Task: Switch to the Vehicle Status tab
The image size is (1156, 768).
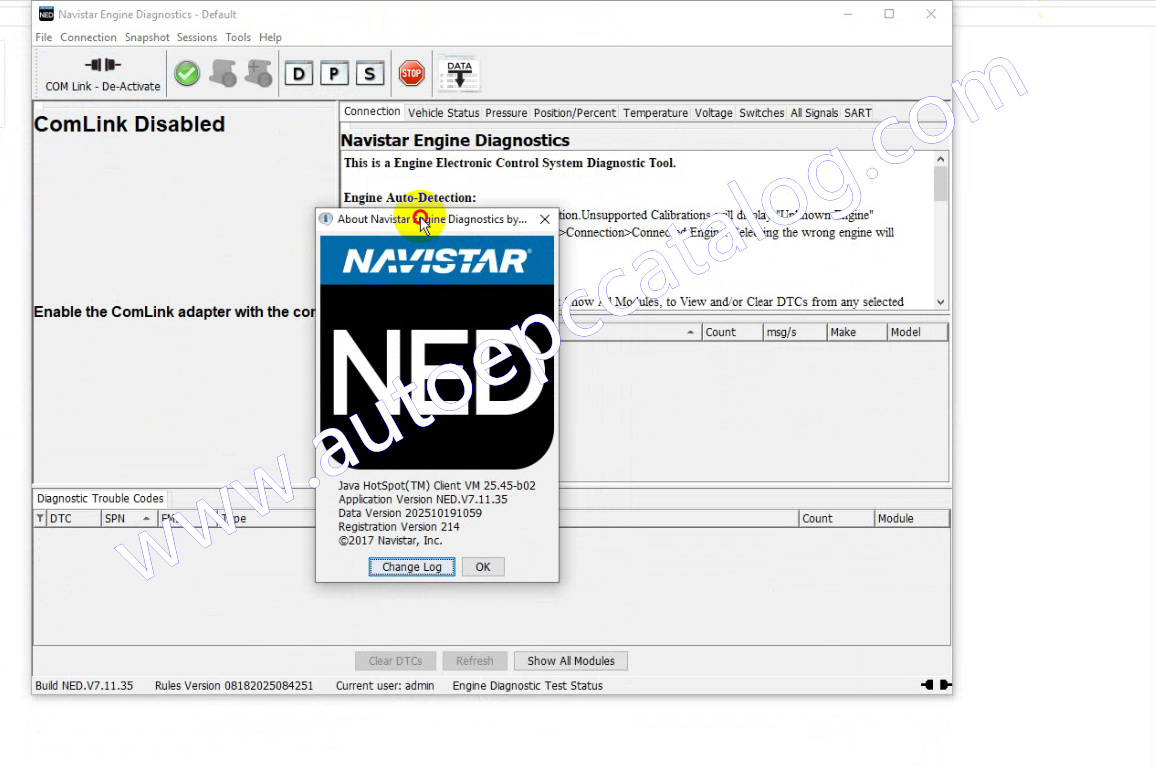Action: click(443, 113)
